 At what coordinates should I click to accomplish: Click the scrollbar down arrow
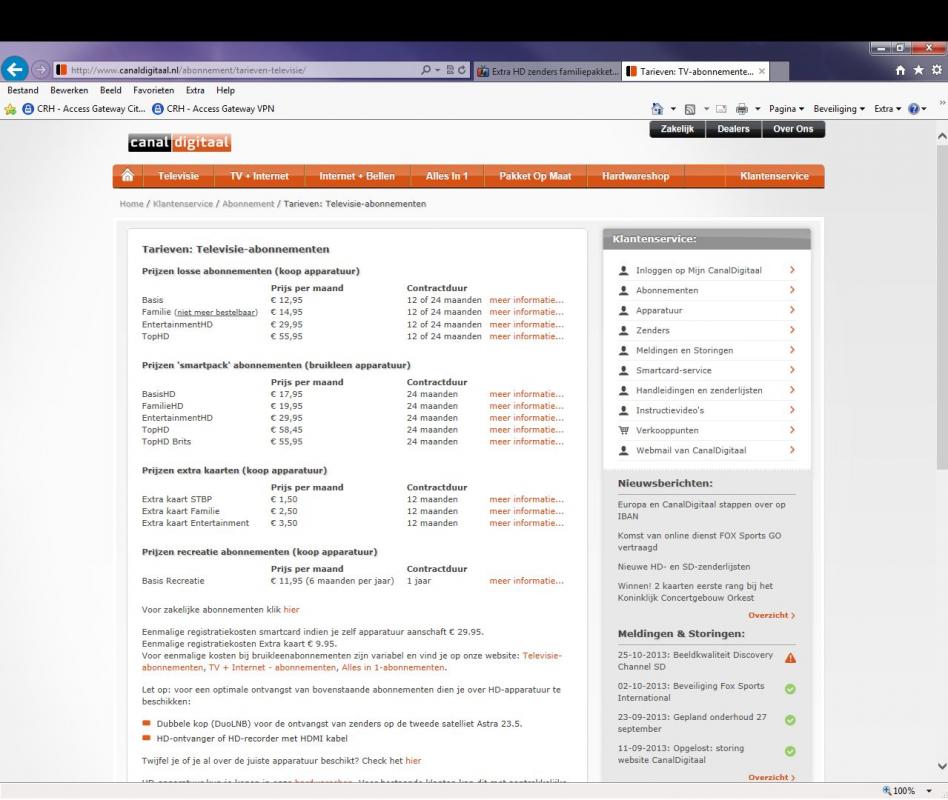pyautogui.click(x=942, y=766)
